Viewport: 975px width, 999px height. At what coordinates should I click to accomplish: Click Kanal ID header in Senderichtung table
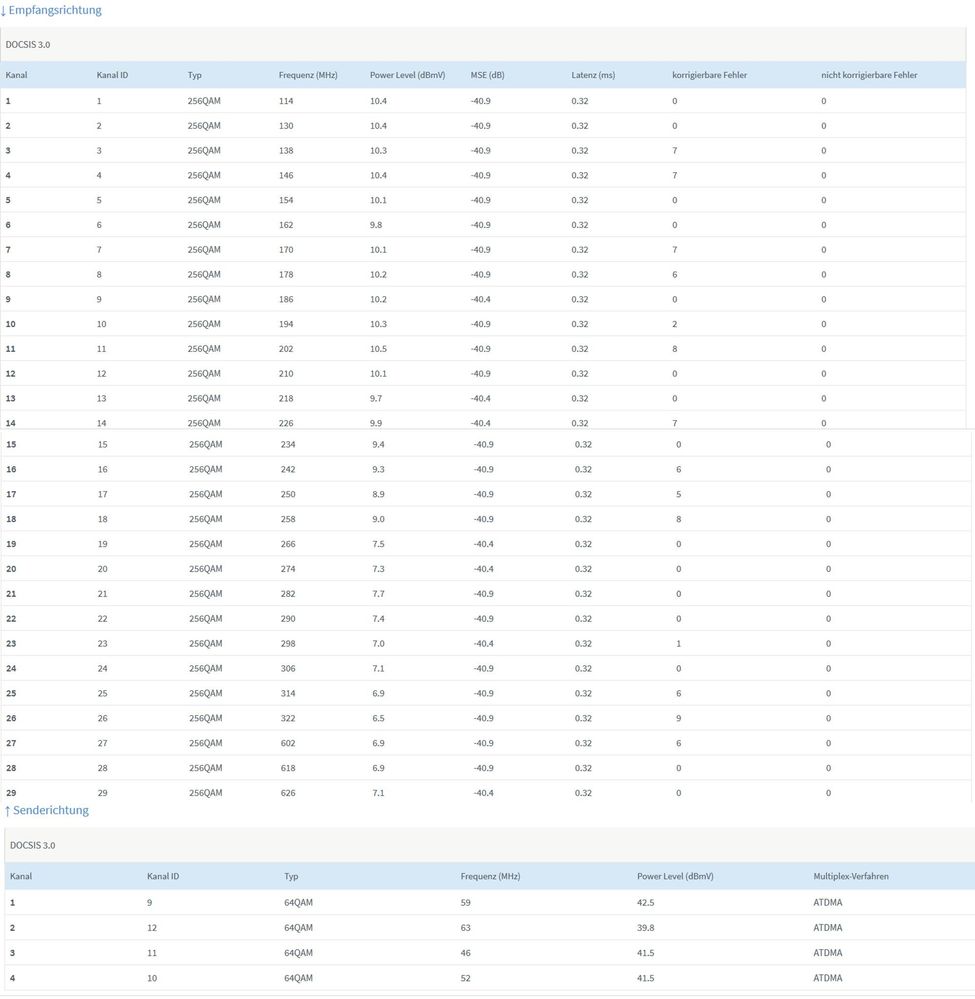click(x=162, y=876)
